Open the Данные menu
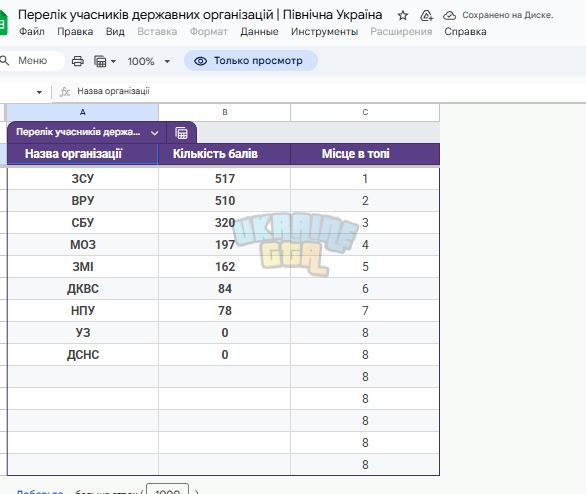Screen dimensions: 586x494 coord(259,32)
